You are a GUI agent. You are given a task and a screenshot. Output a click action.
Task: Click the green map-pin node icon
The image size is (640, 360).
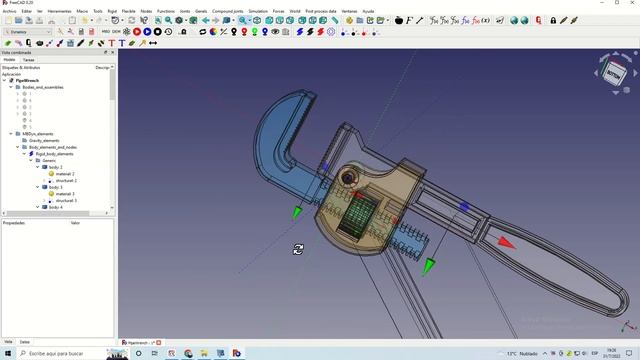point(255,32)
